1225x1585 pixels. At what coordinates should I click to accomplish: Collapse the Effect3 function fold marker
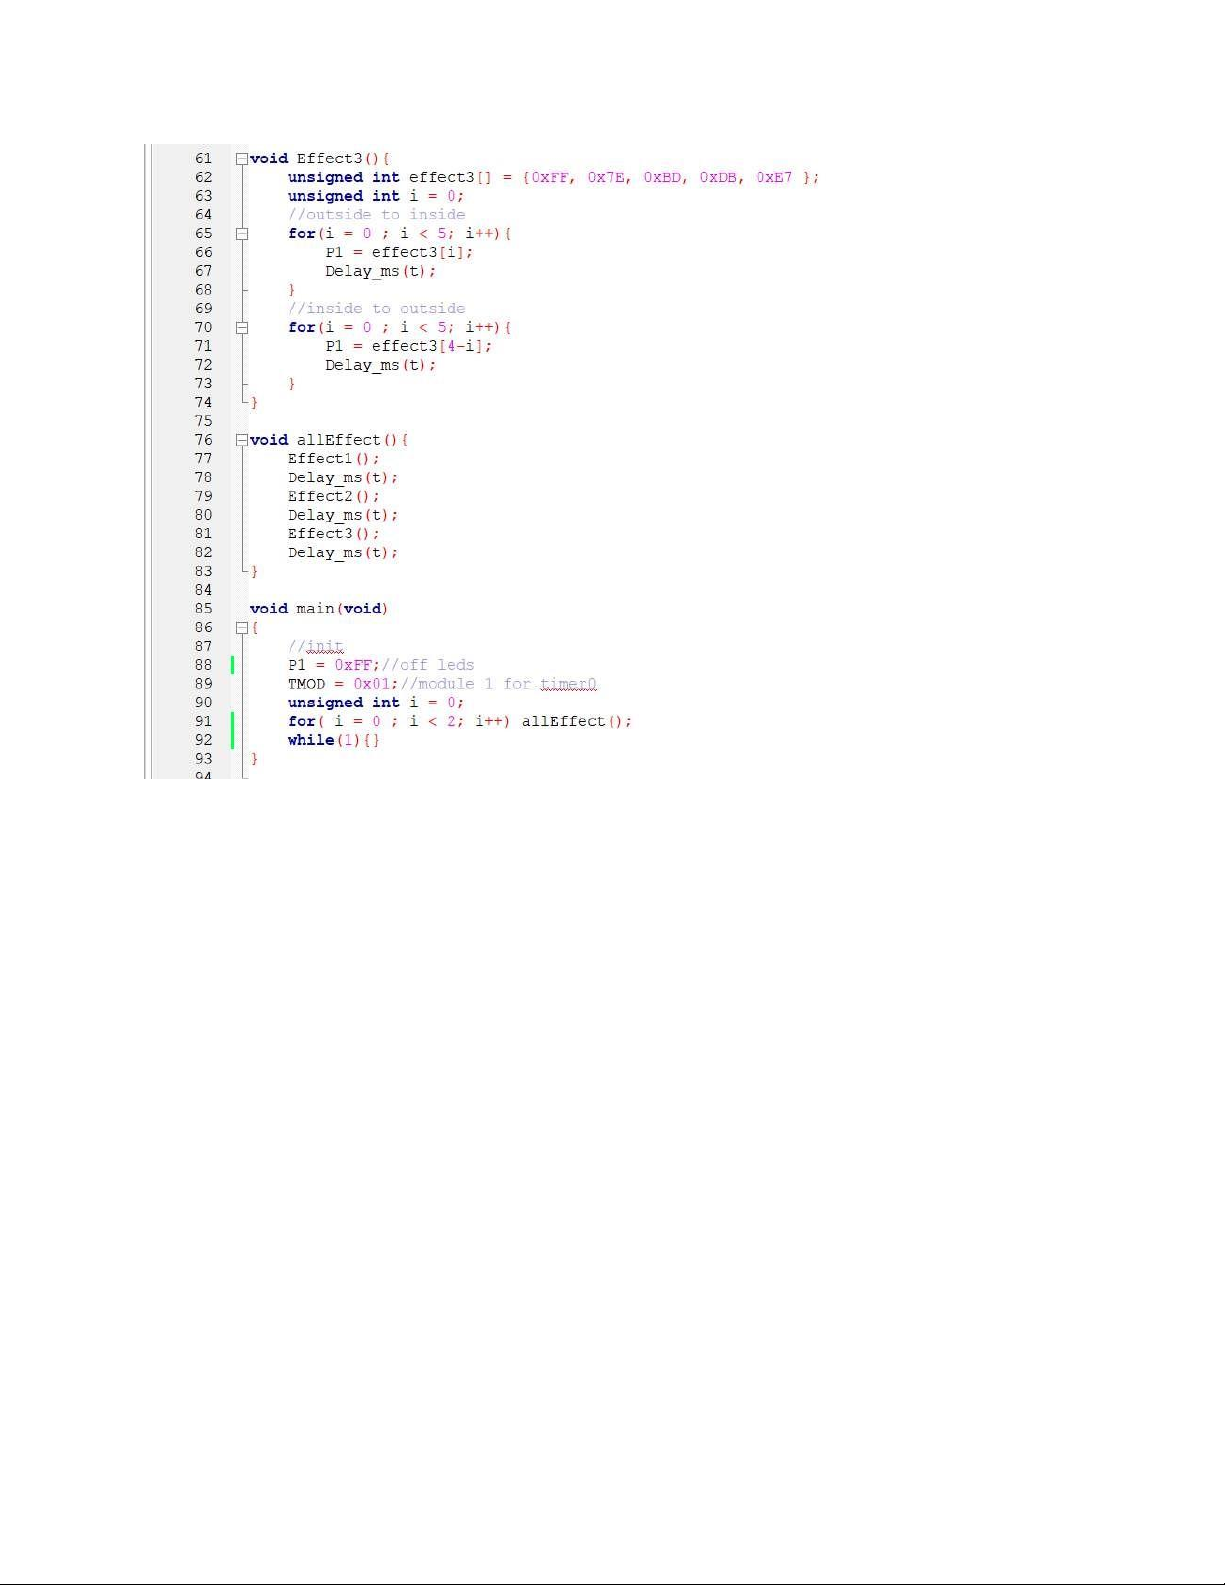tap(241, 159)
